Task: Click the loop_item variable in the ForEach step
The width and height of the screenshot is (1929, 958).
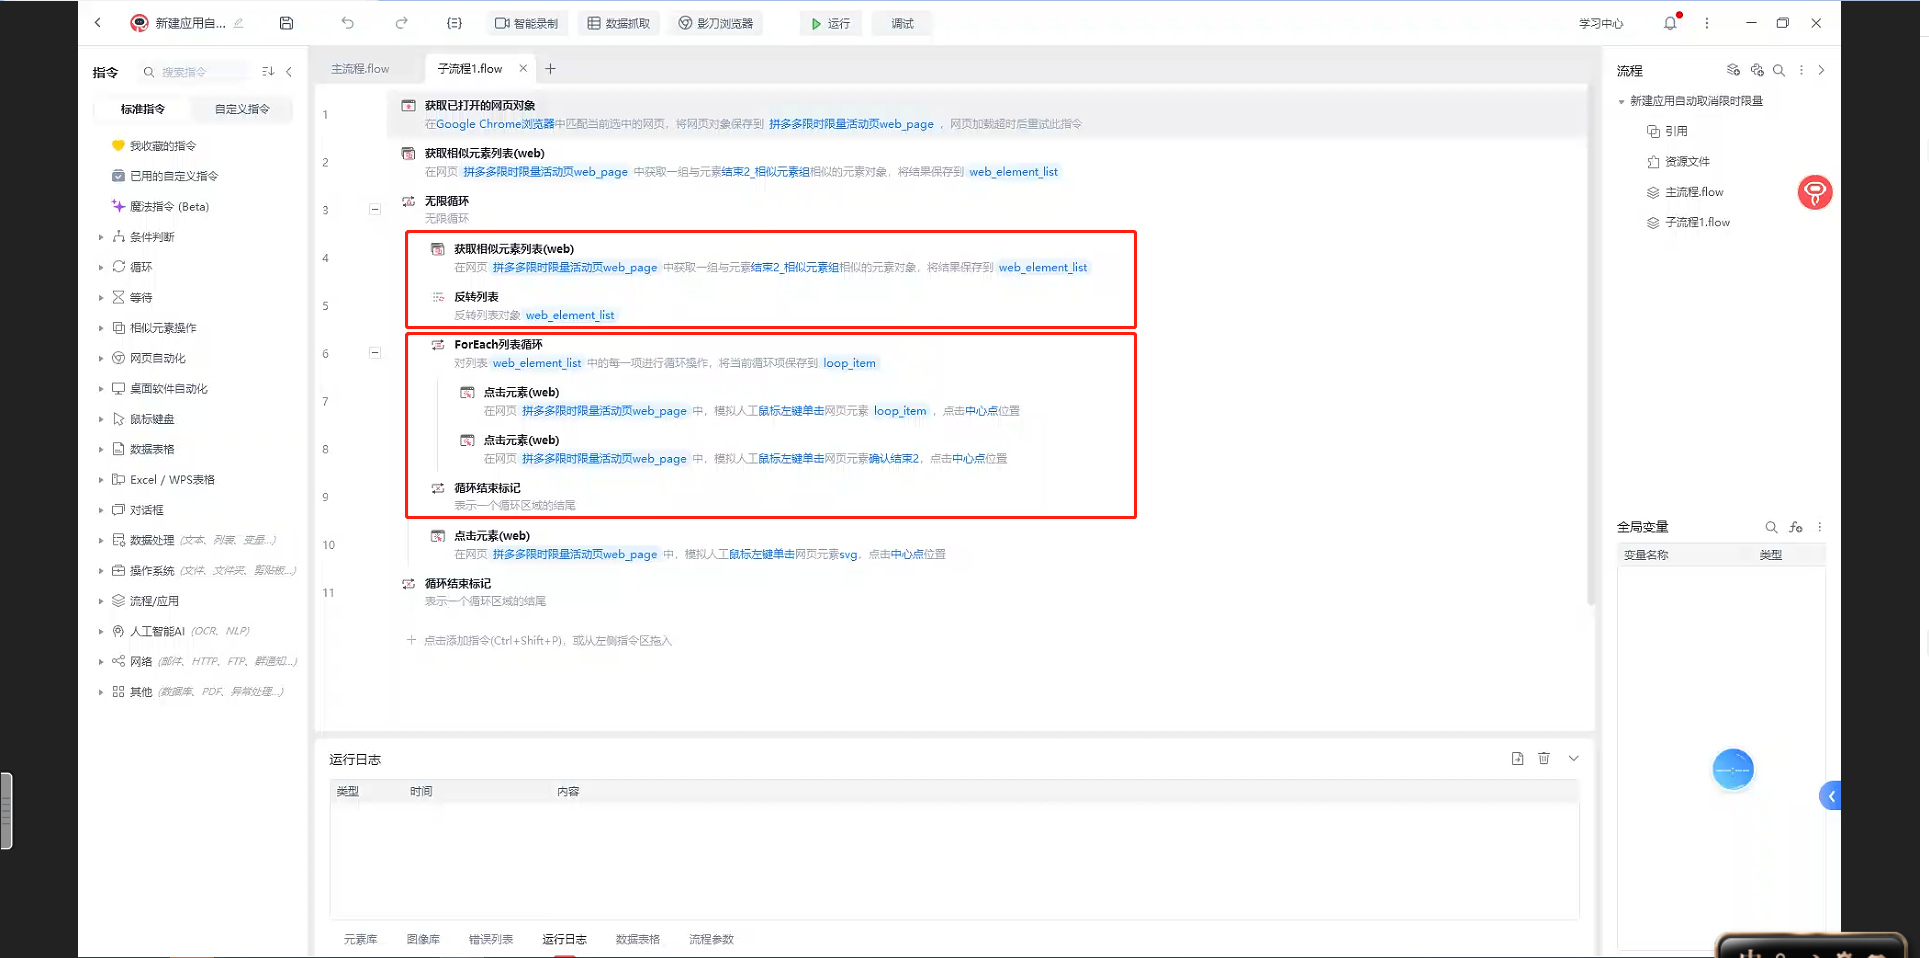Action: click(849, 363)
